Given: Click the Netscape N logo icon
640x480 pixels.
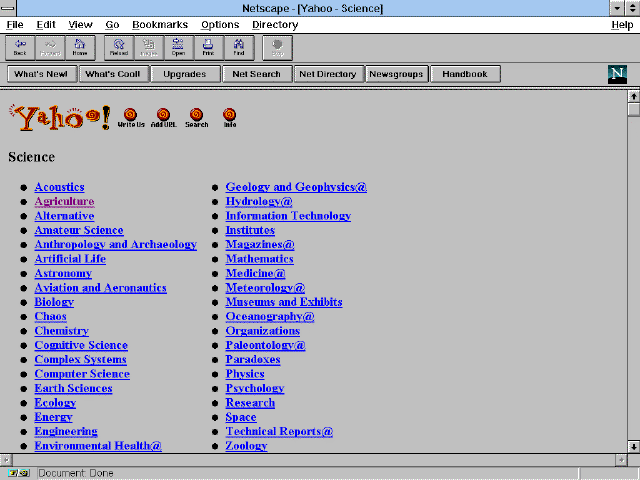Looking at the screenshot, I should (x=617, y=74).
